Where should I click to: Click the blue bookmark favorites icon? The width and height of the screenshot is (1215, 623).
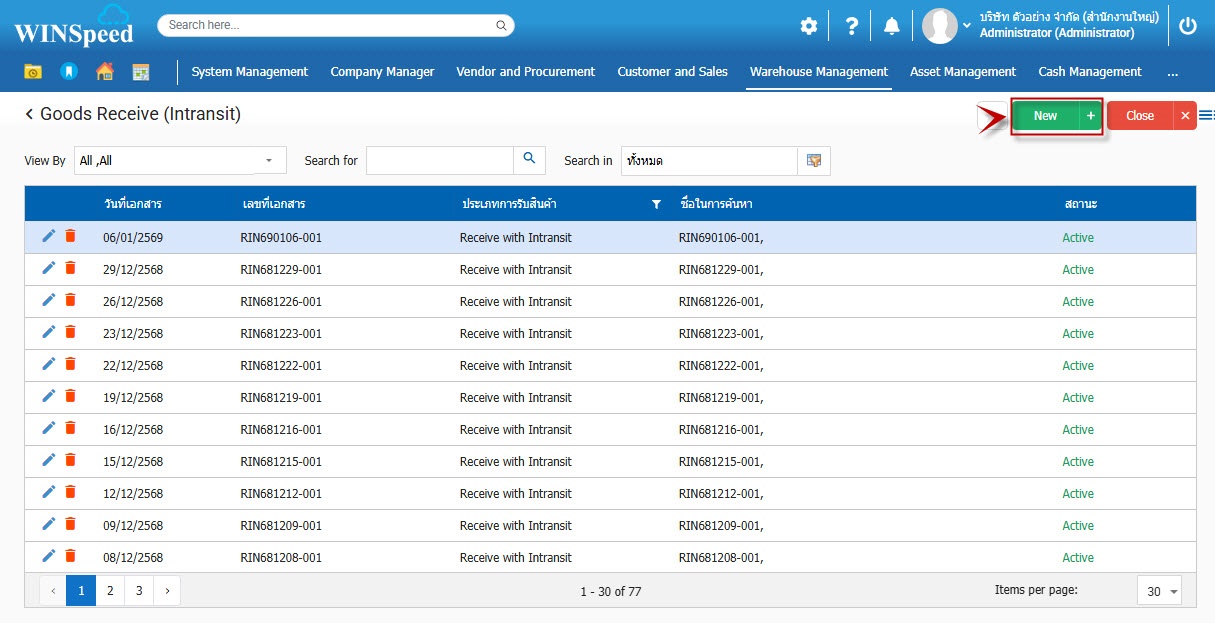[68, 72]
